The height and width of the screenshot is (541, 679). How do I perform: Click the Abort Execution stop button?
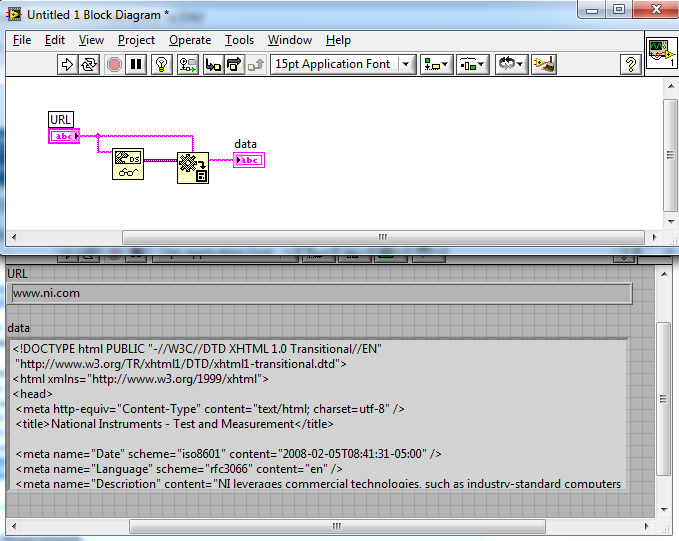[x=114, y=65]
